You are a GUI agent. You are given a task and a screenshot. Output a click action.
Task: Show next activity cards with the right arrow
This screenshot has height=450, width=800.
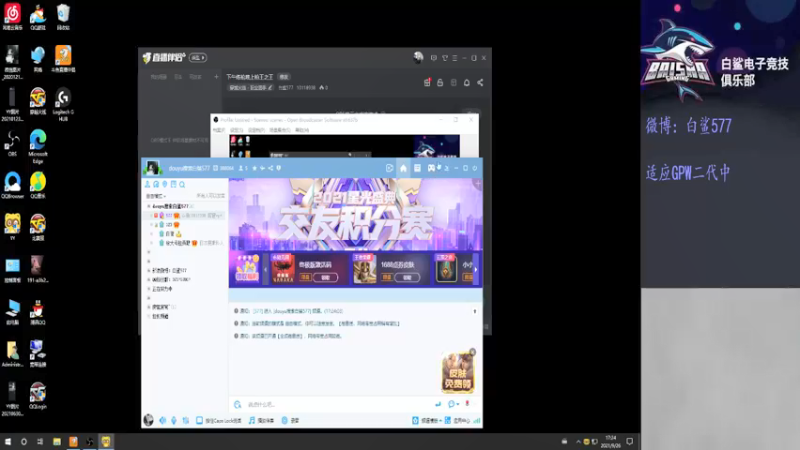click(476, 269)
